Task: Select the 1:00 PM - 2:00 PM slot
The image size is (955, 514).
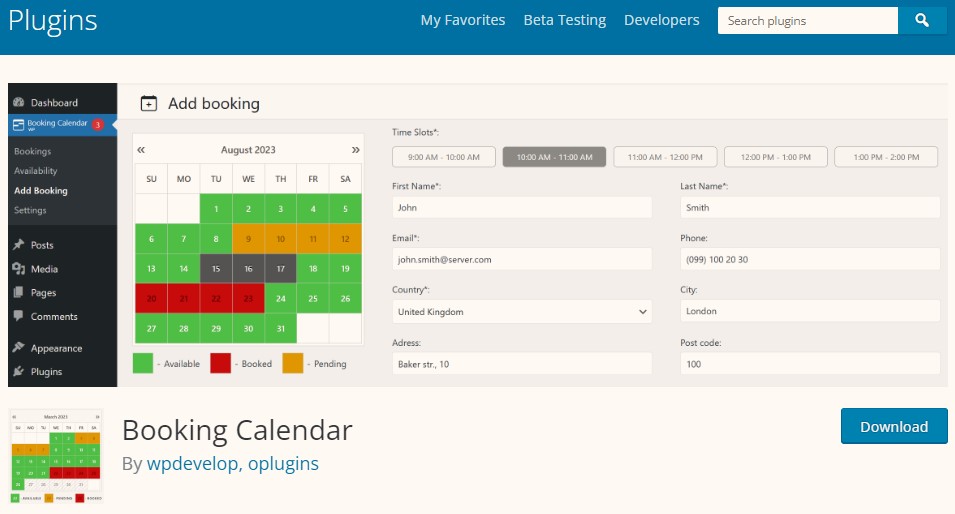Action: [x=886, y=157]
